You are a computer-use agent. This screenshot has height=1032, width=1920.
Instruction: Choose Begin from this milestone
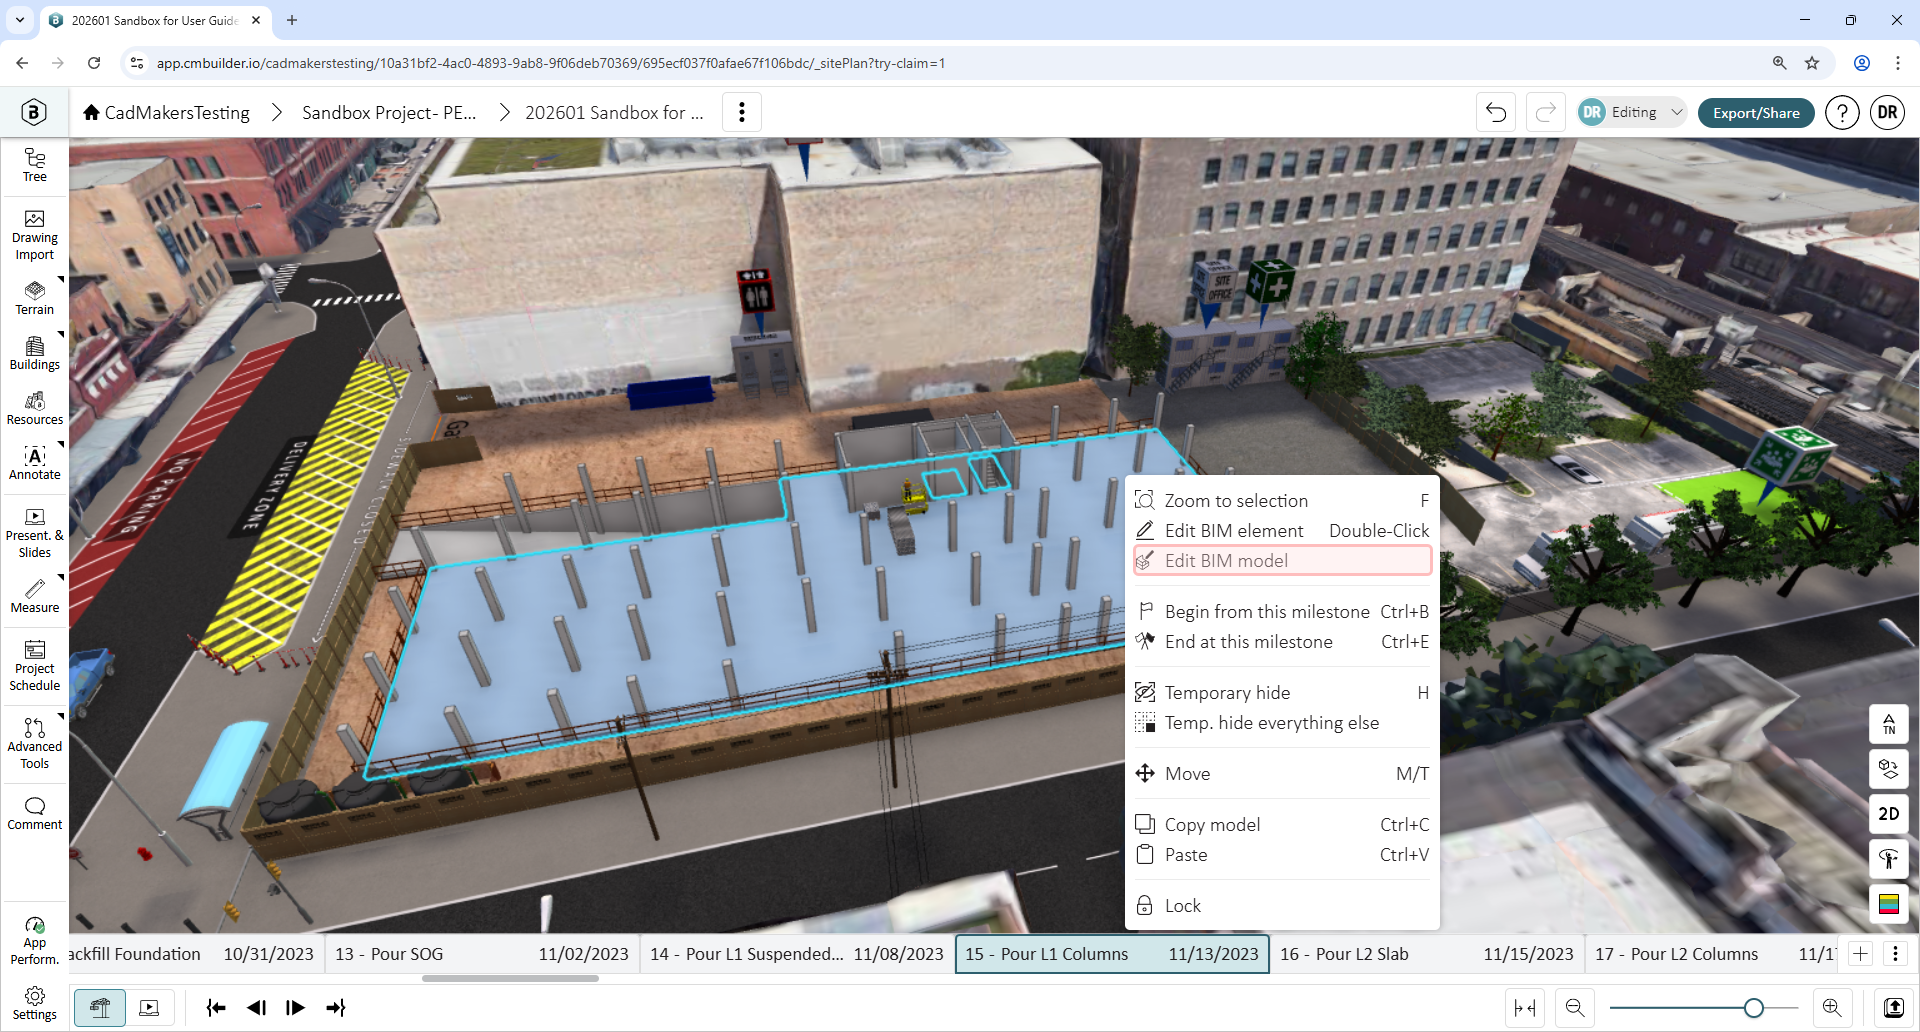tap(1282, 612)
